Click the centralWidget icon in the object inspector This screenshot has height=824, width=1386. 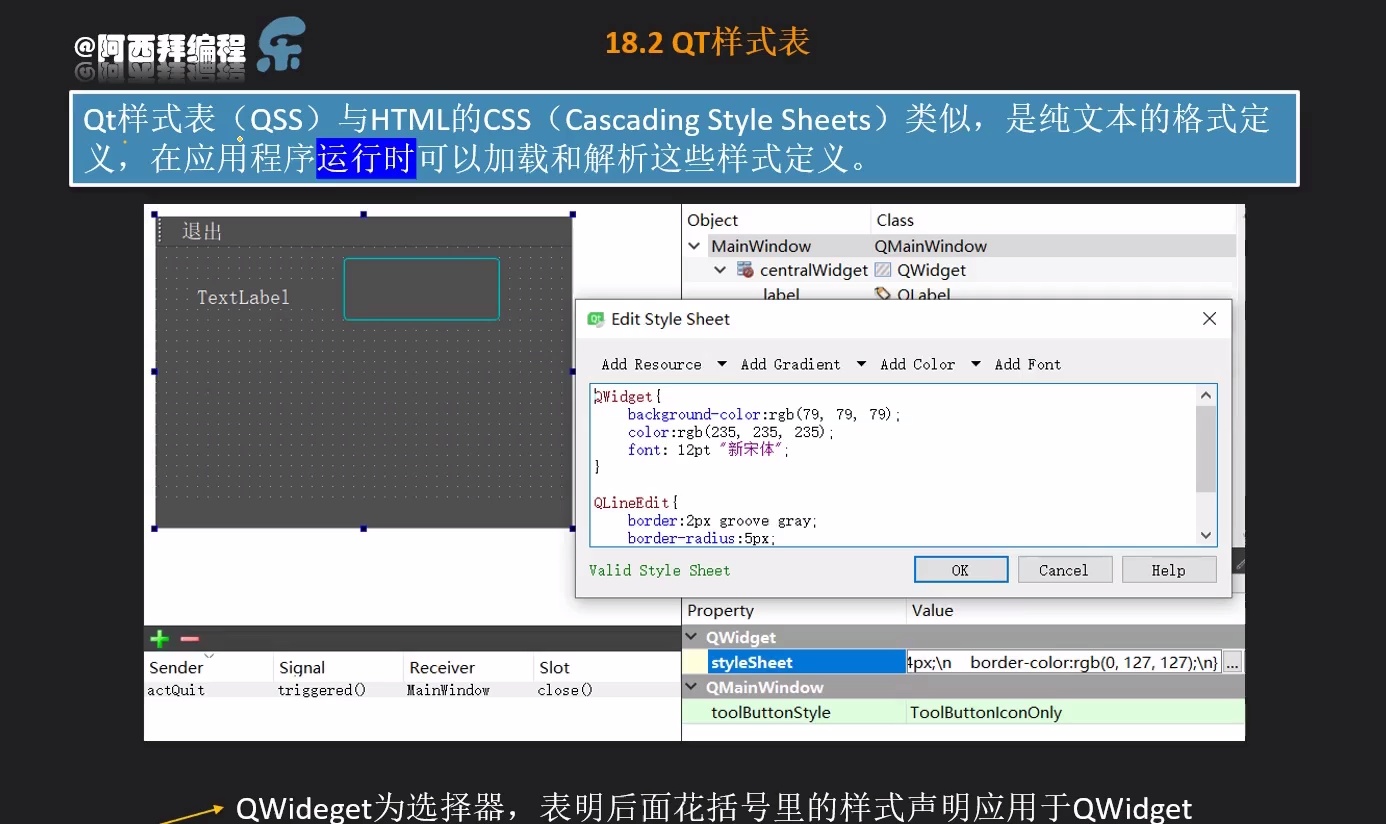coord(744,270)
